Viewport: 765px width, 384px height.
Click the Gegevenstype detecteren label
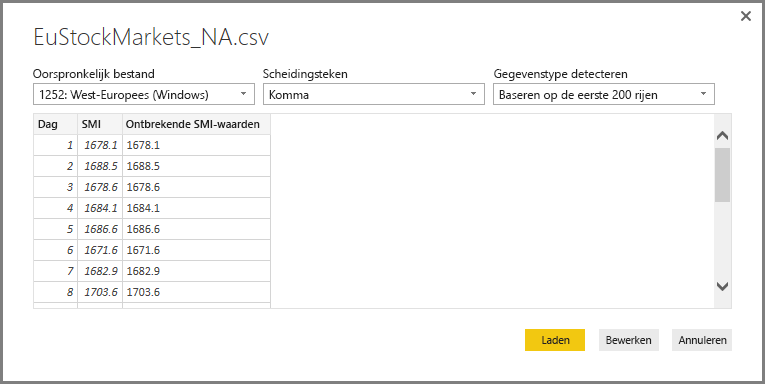(561, 74)
